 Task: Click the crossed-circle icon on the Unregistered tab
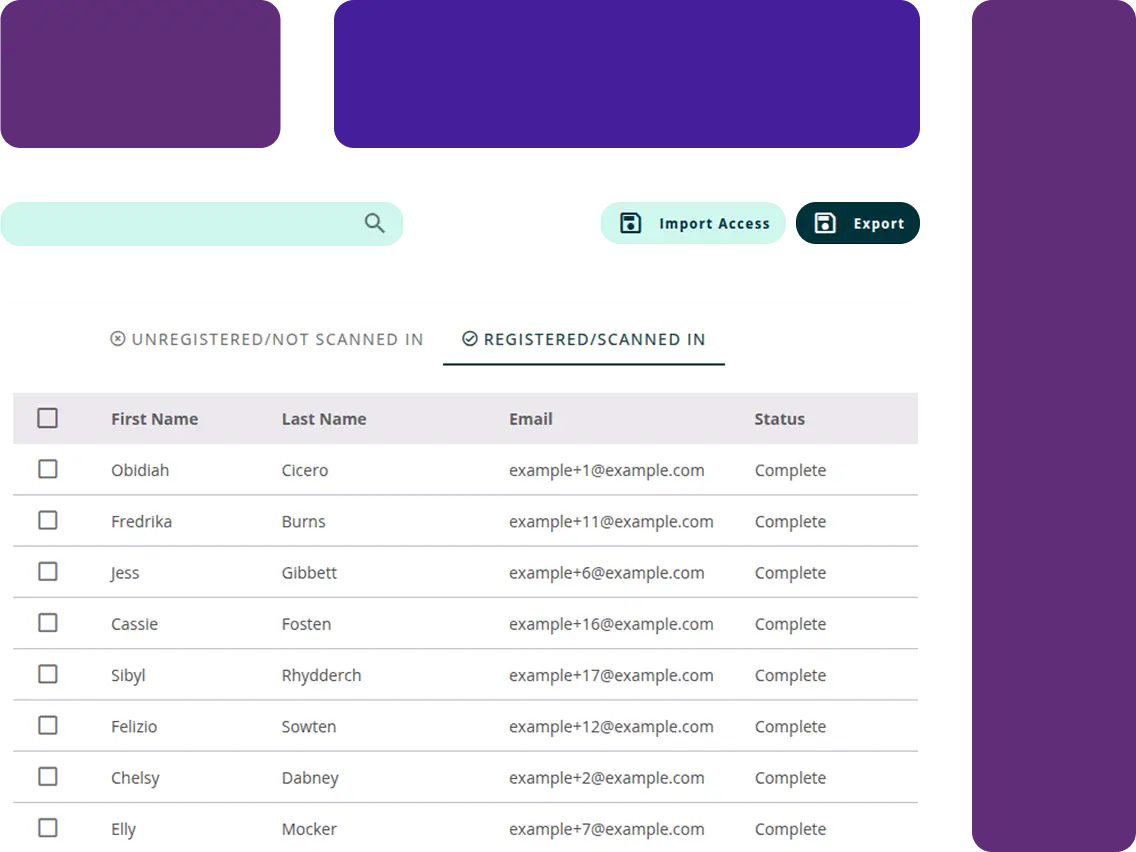coord(118,339)
